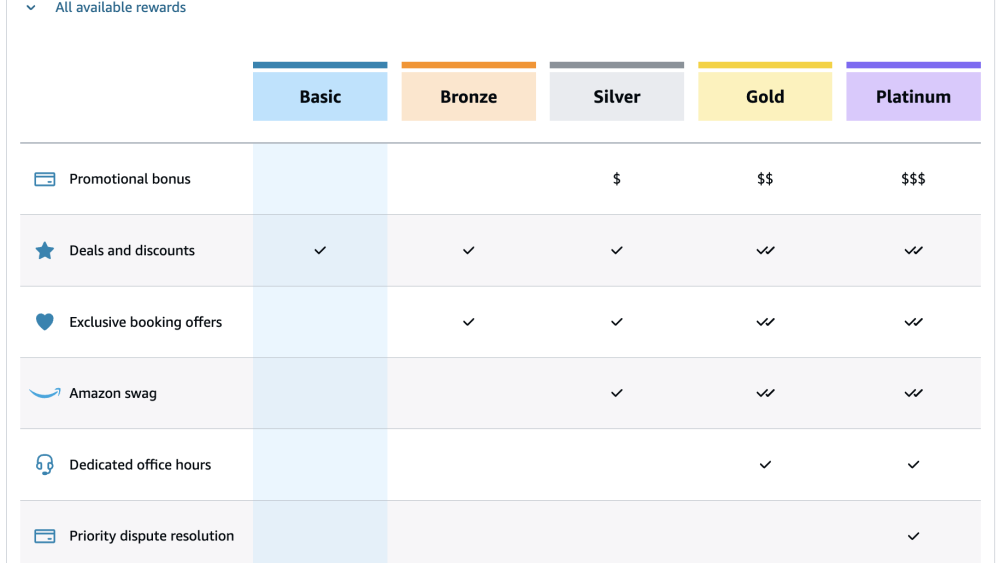Click the Amazon swag smile icon

(x=45, y=393)
